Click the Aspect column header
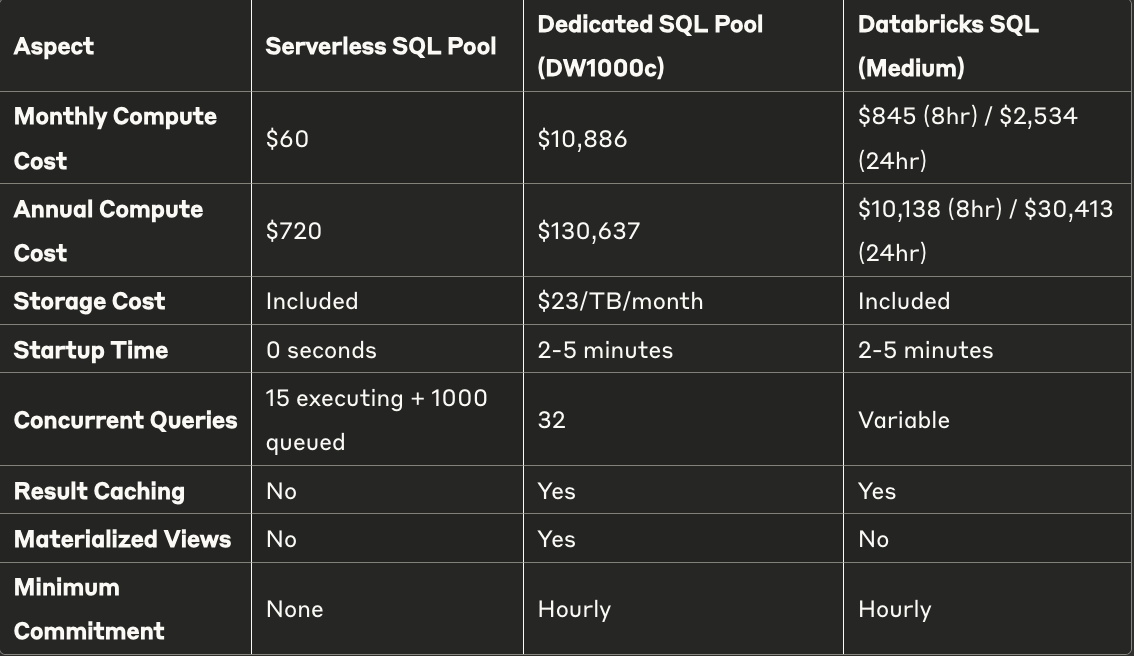This screenshot has height=656, width=1134. point(54,47)
